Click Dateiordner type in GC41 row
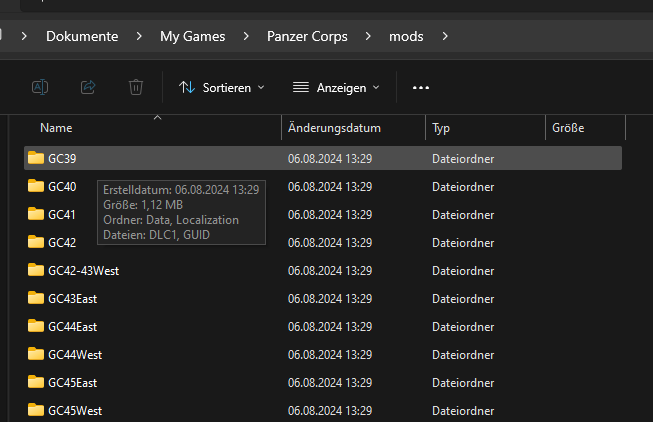653x422 pixels. [463, 215]
